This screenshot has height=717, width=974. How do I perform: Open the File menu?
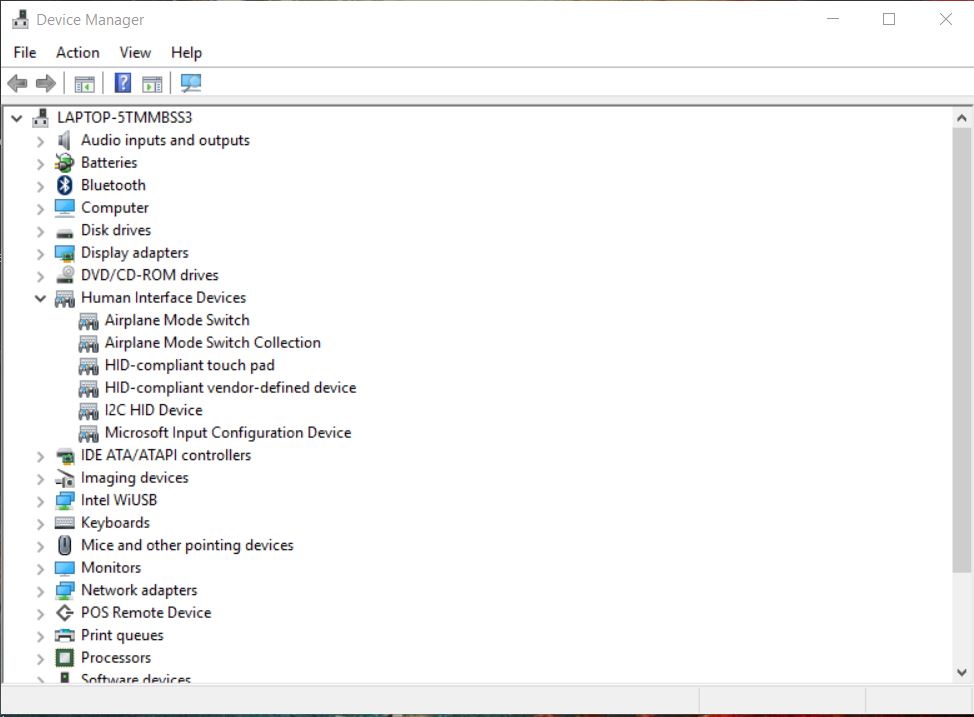coord(25,53)
